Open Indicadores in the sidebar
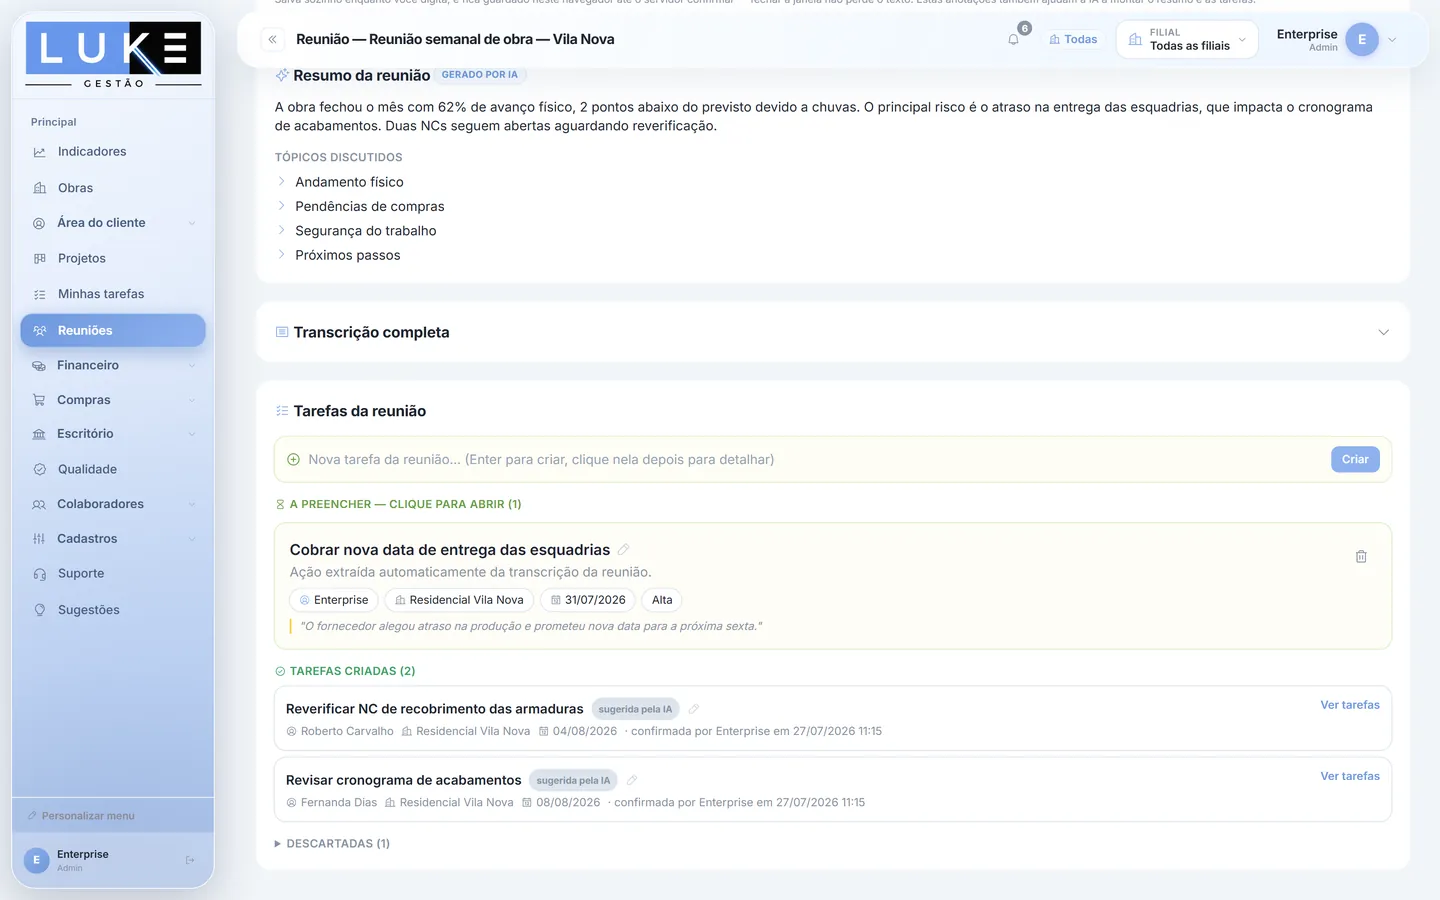This screenshot has width=1440, height=900. coord(113,152)
